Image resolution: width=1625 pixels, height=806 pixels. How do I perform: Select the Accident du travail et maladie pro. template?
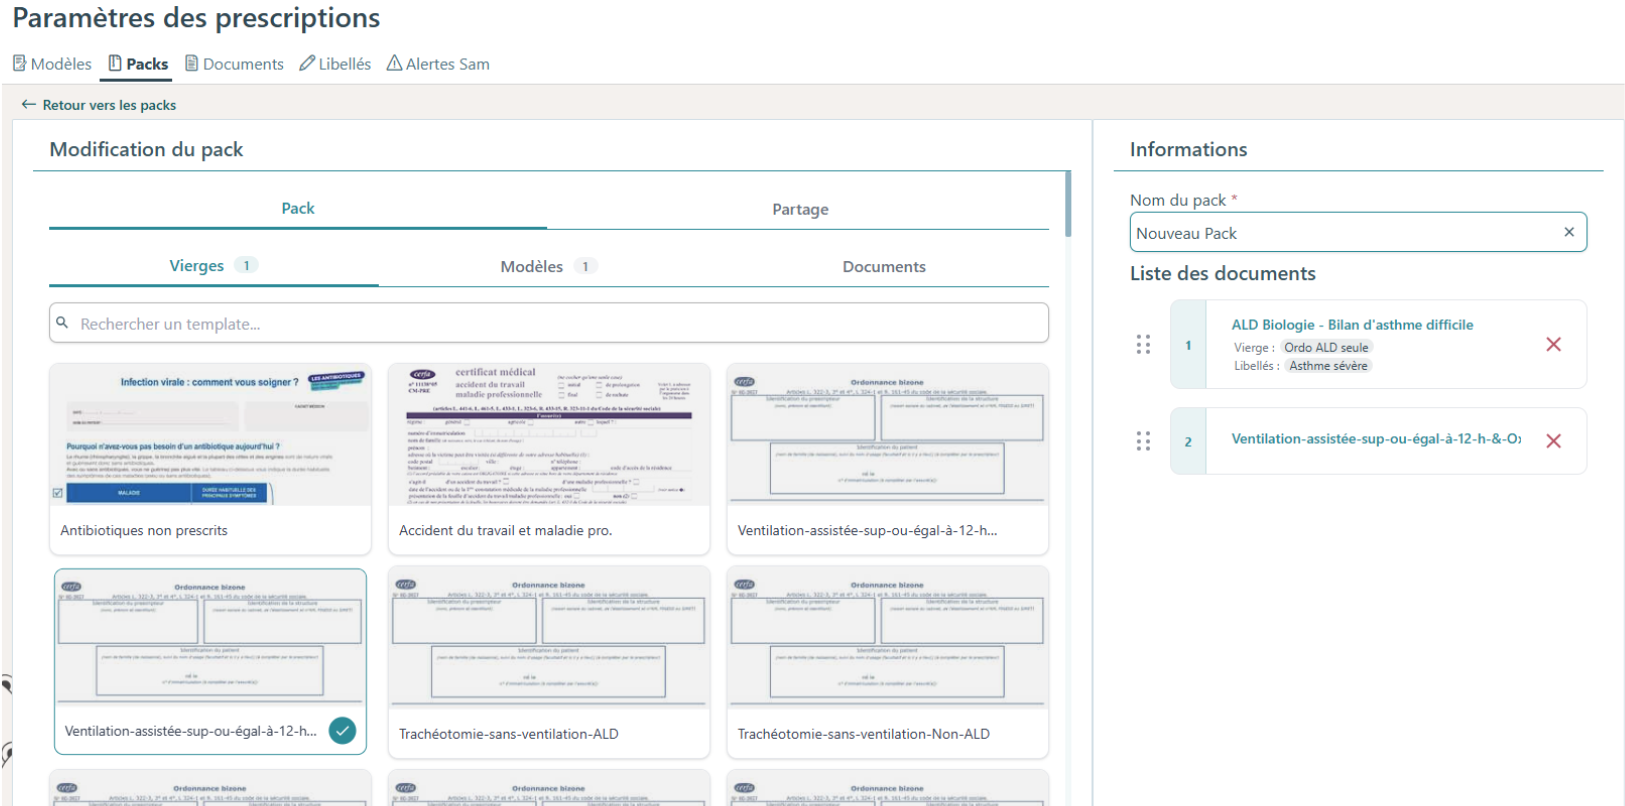pos(549,459)
